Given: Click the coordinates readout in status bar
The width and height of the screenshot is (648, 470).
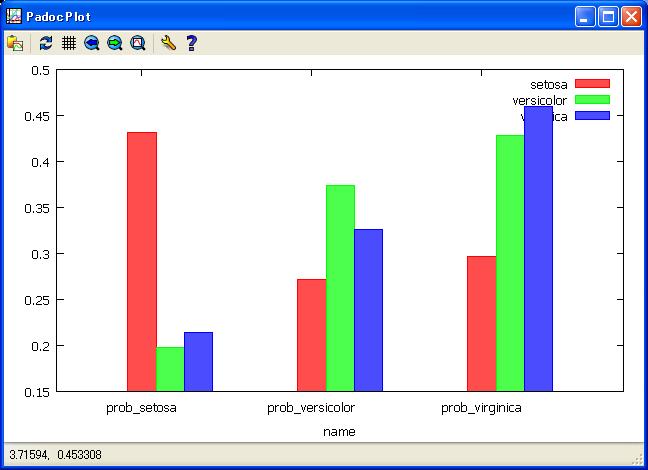Looking at the screenshot, I should coord(56,457).
